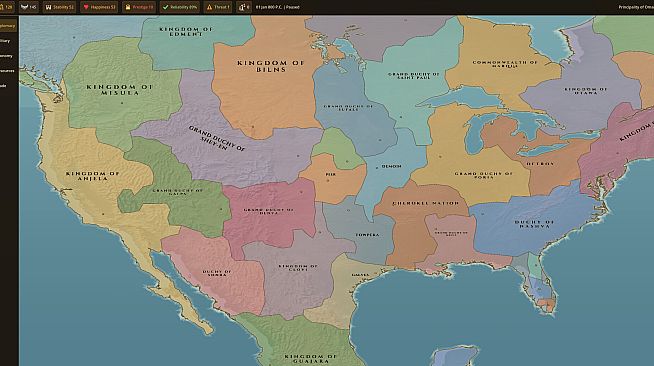The image size is (654, 366).
Task: Select the Detroy label on the map
Action: 540,164
